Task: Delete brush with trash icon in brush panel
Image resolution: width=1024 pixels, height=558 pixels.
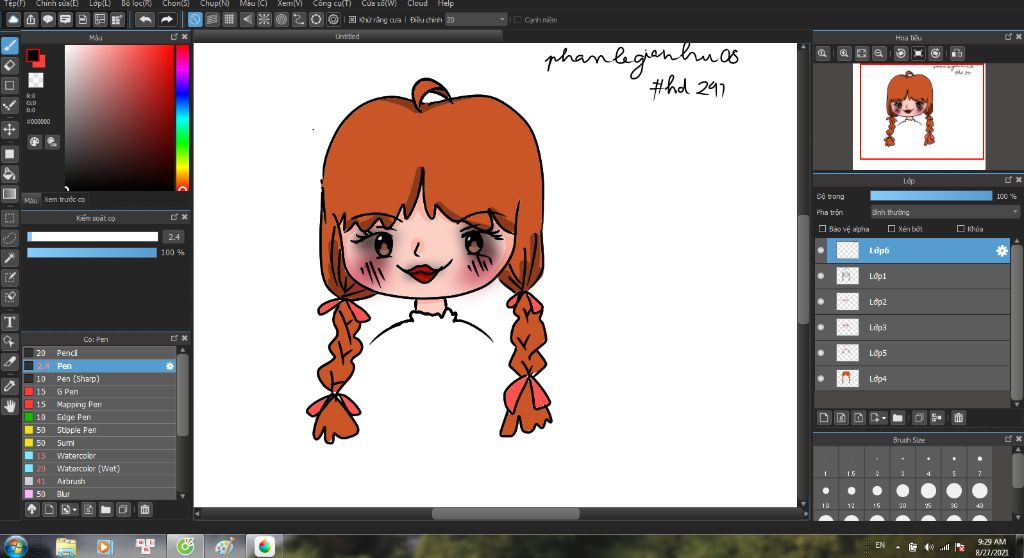Action: tap(145, 510)
